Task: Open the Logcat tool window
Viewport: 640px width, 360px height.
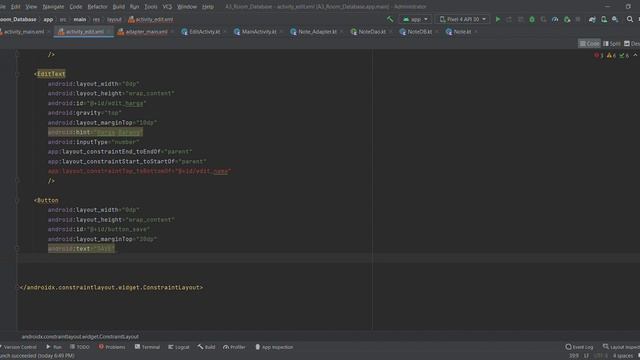Action: pos(179,347)
